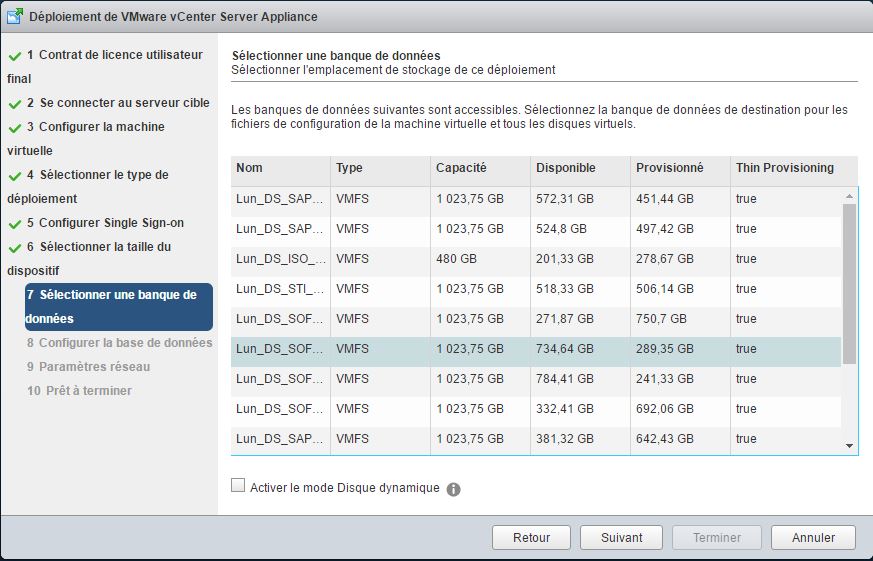Image resolution: width=873 pixels, height=561 pixels.
Task: Enable Activer le mode Disque dynamique checkbox
Action: tap(238, 485)
